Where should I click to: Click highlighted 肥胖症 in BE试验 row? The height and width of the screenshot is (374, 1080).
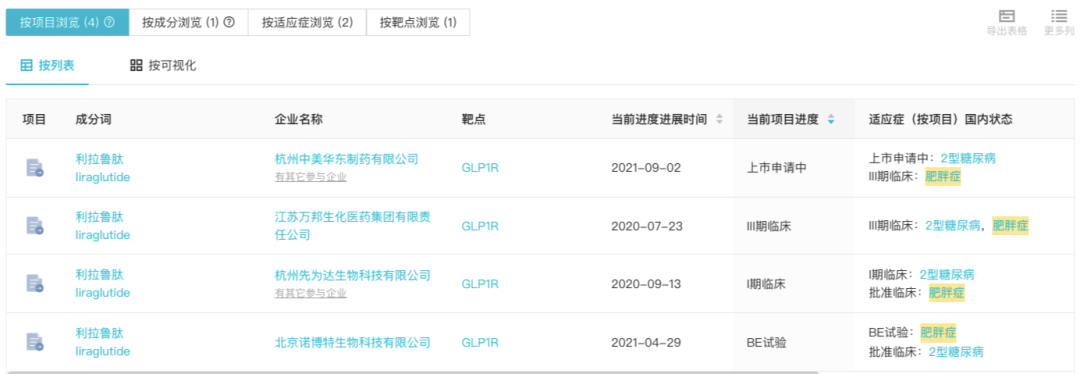pos(938,333)
